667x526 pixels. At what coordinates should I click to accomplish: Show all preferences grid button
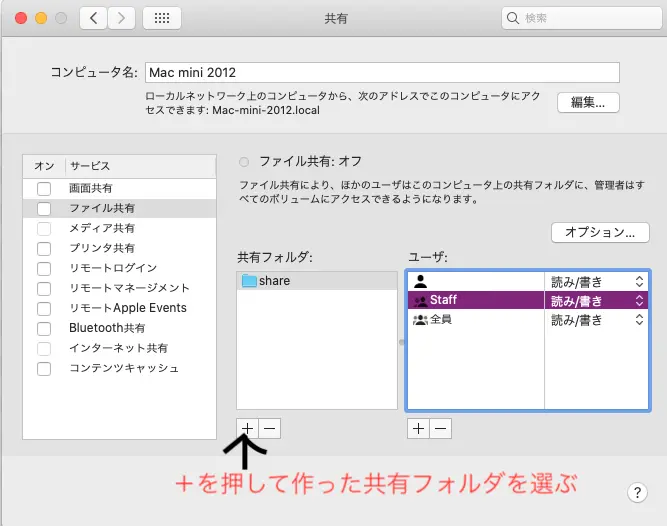(162, 18)
